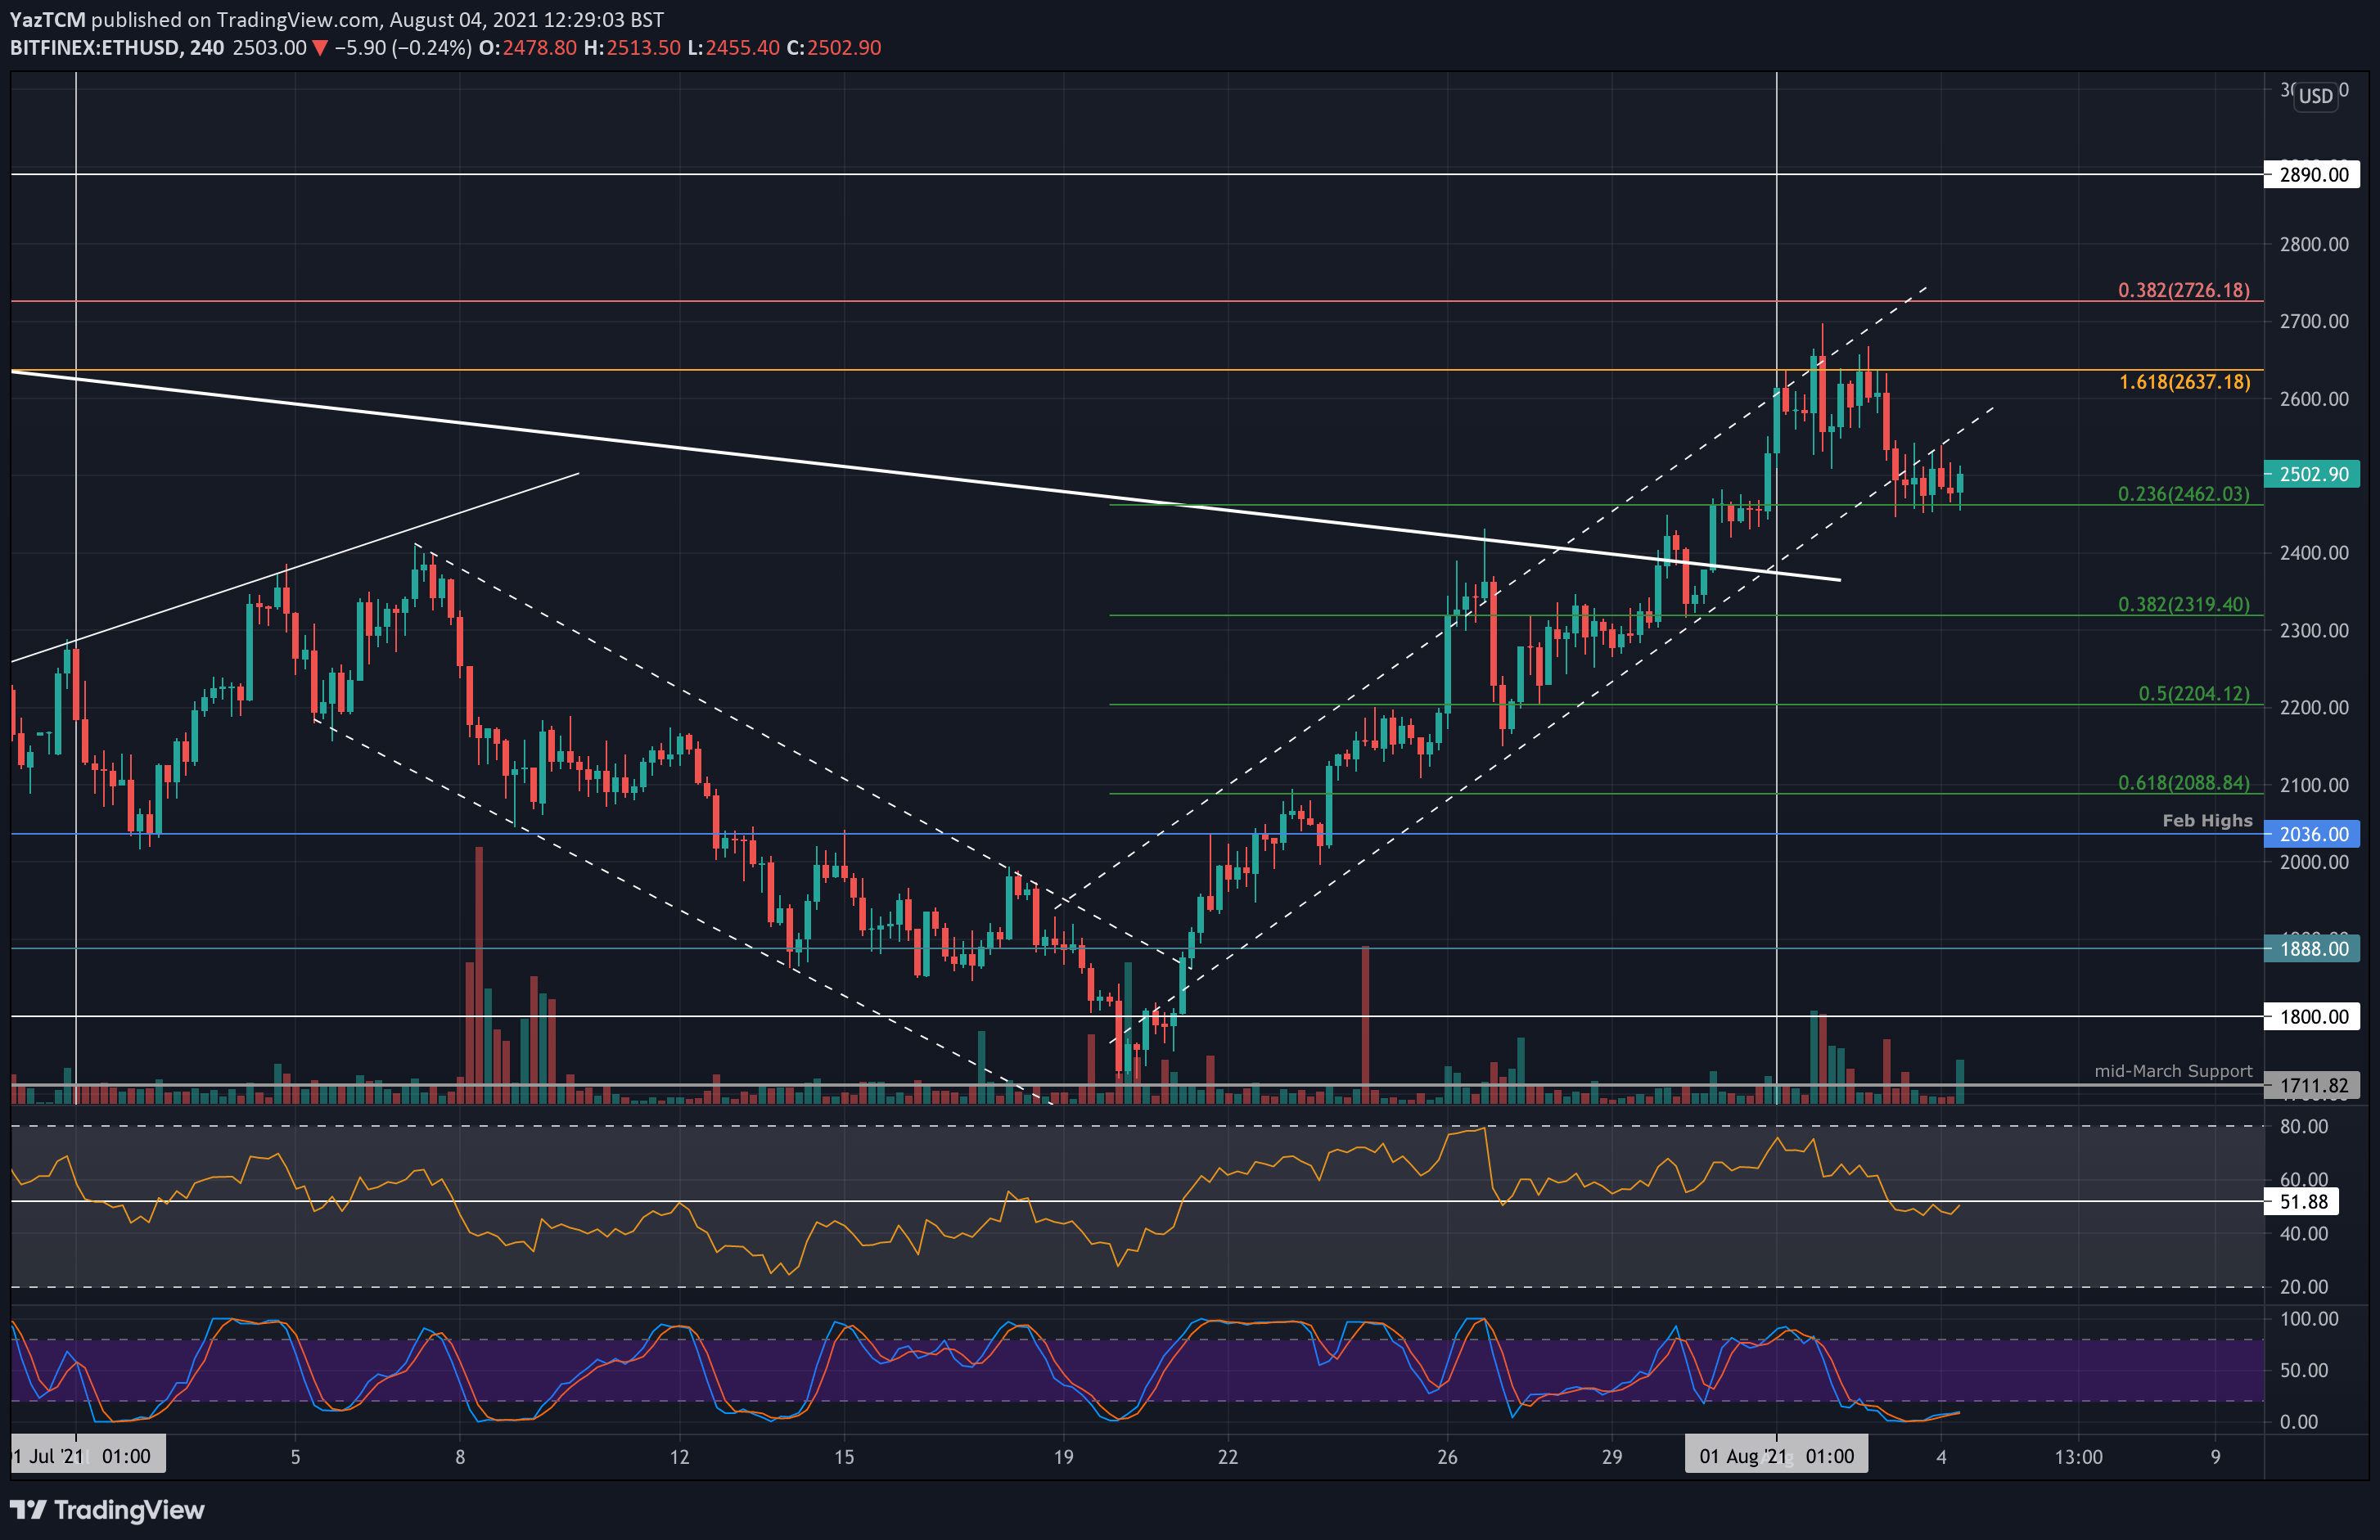The height and width of the screenshot is (1540, 2380).
Task: Toggle the 1.618(2637.18) Fibonacci level
Action: pyautogui.click(x=2184, y=382)
